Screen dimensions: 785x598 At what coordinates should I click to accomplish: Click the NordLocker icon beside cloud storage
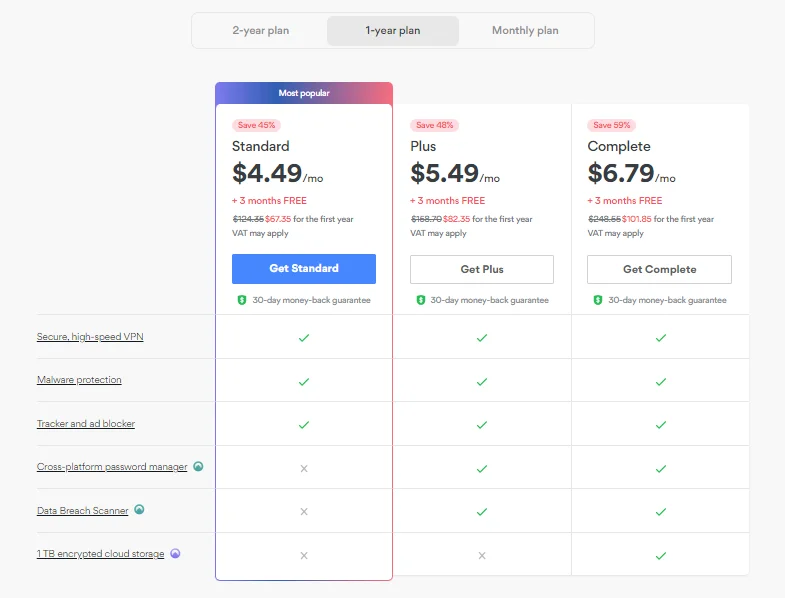tap(175, 553)
